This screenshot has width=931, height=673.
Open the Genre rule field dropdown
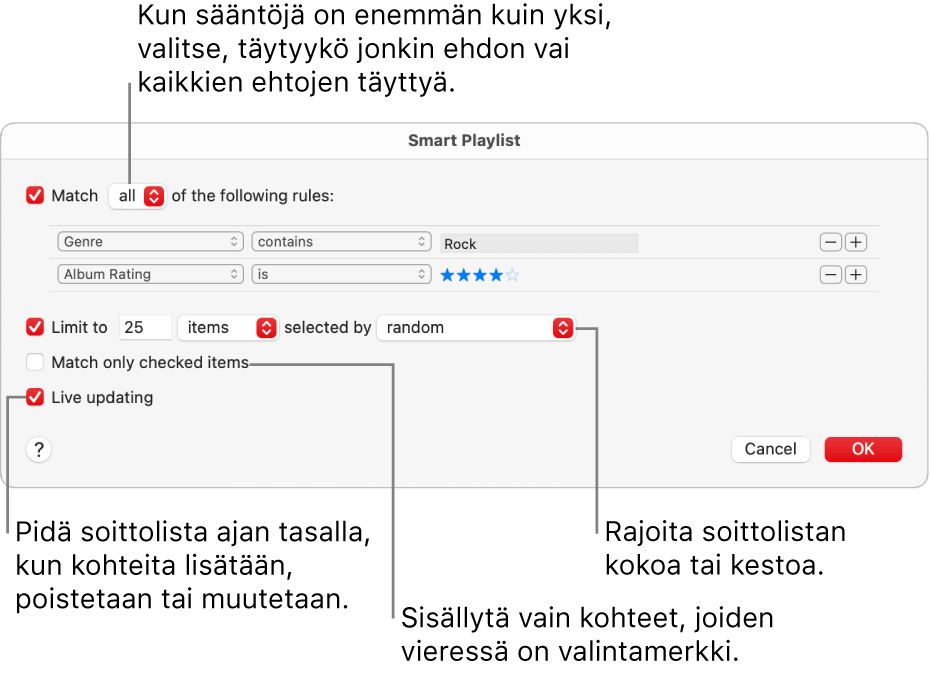click(150, 242)
